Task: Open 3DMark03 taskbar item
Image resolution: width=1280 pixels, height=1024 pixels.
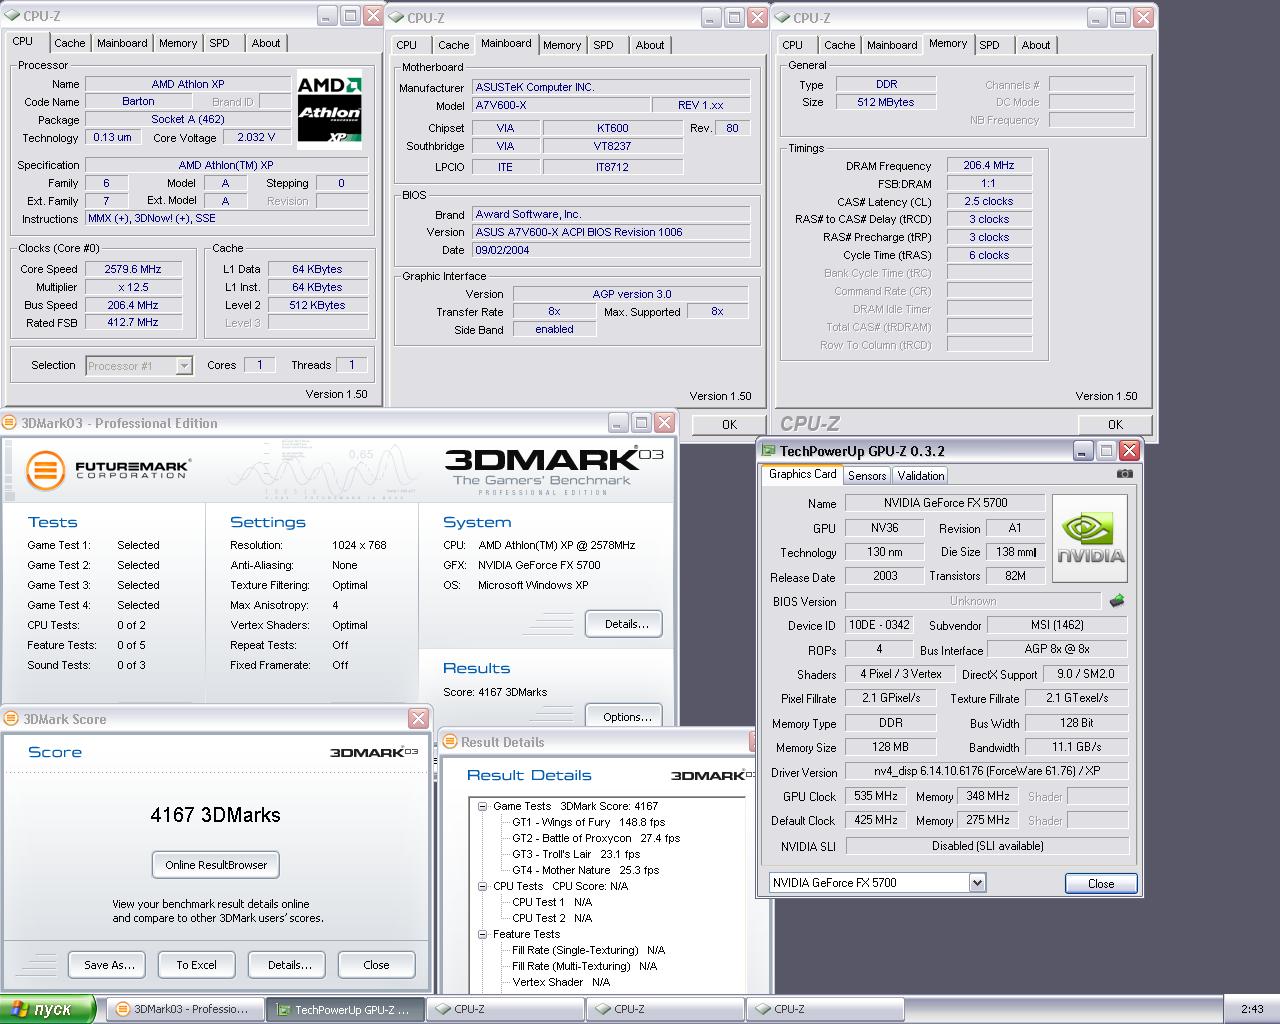Action: point(185,1009)
